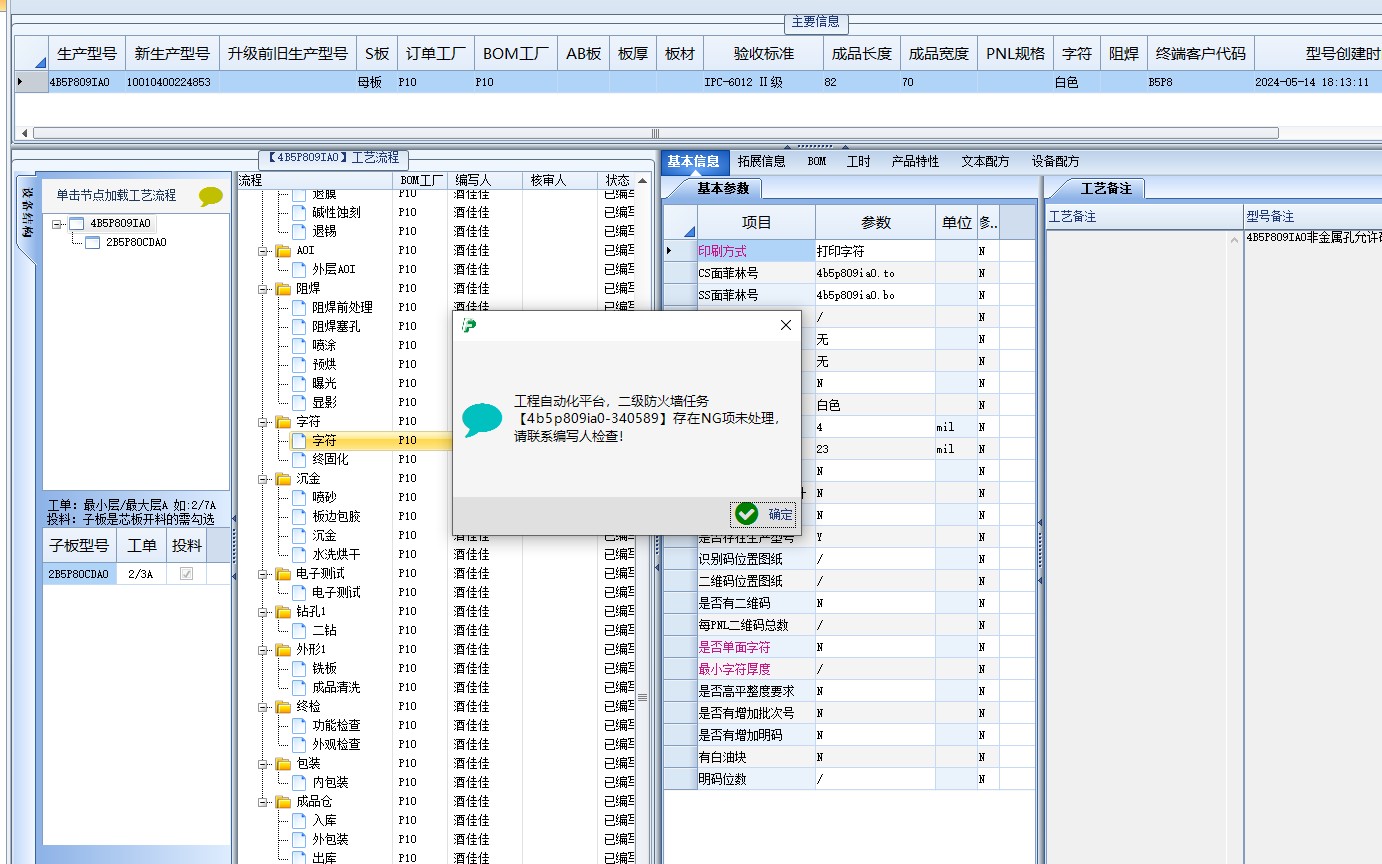Open the 工时 tab

click(858, 161)
